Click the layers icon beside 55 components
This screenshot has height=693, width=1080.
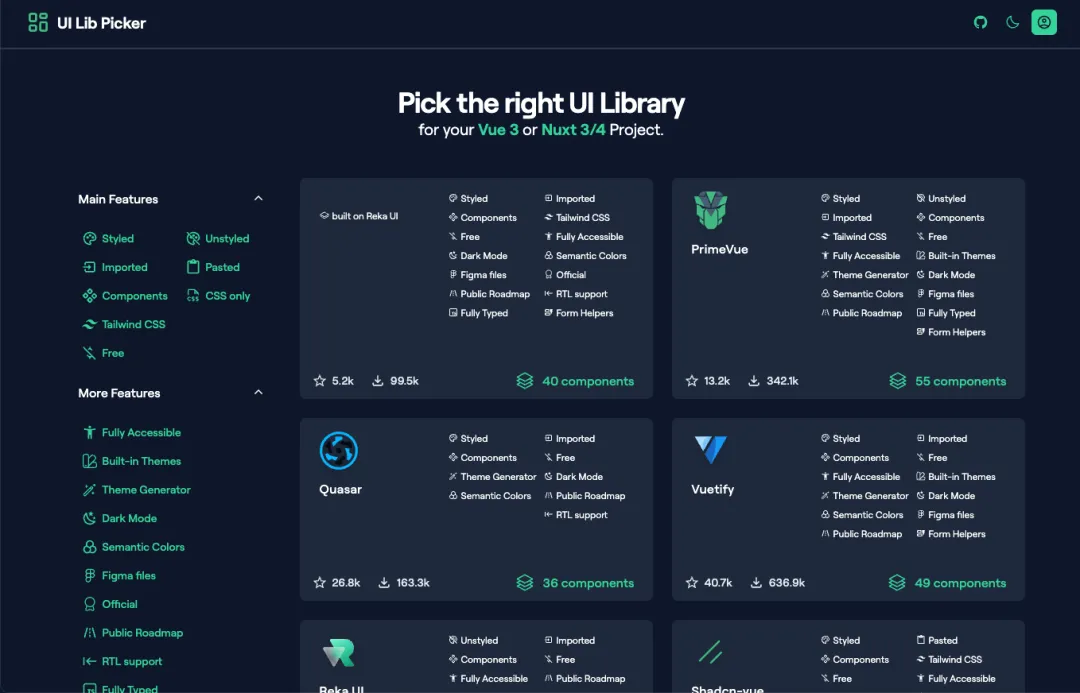point(897,381)
